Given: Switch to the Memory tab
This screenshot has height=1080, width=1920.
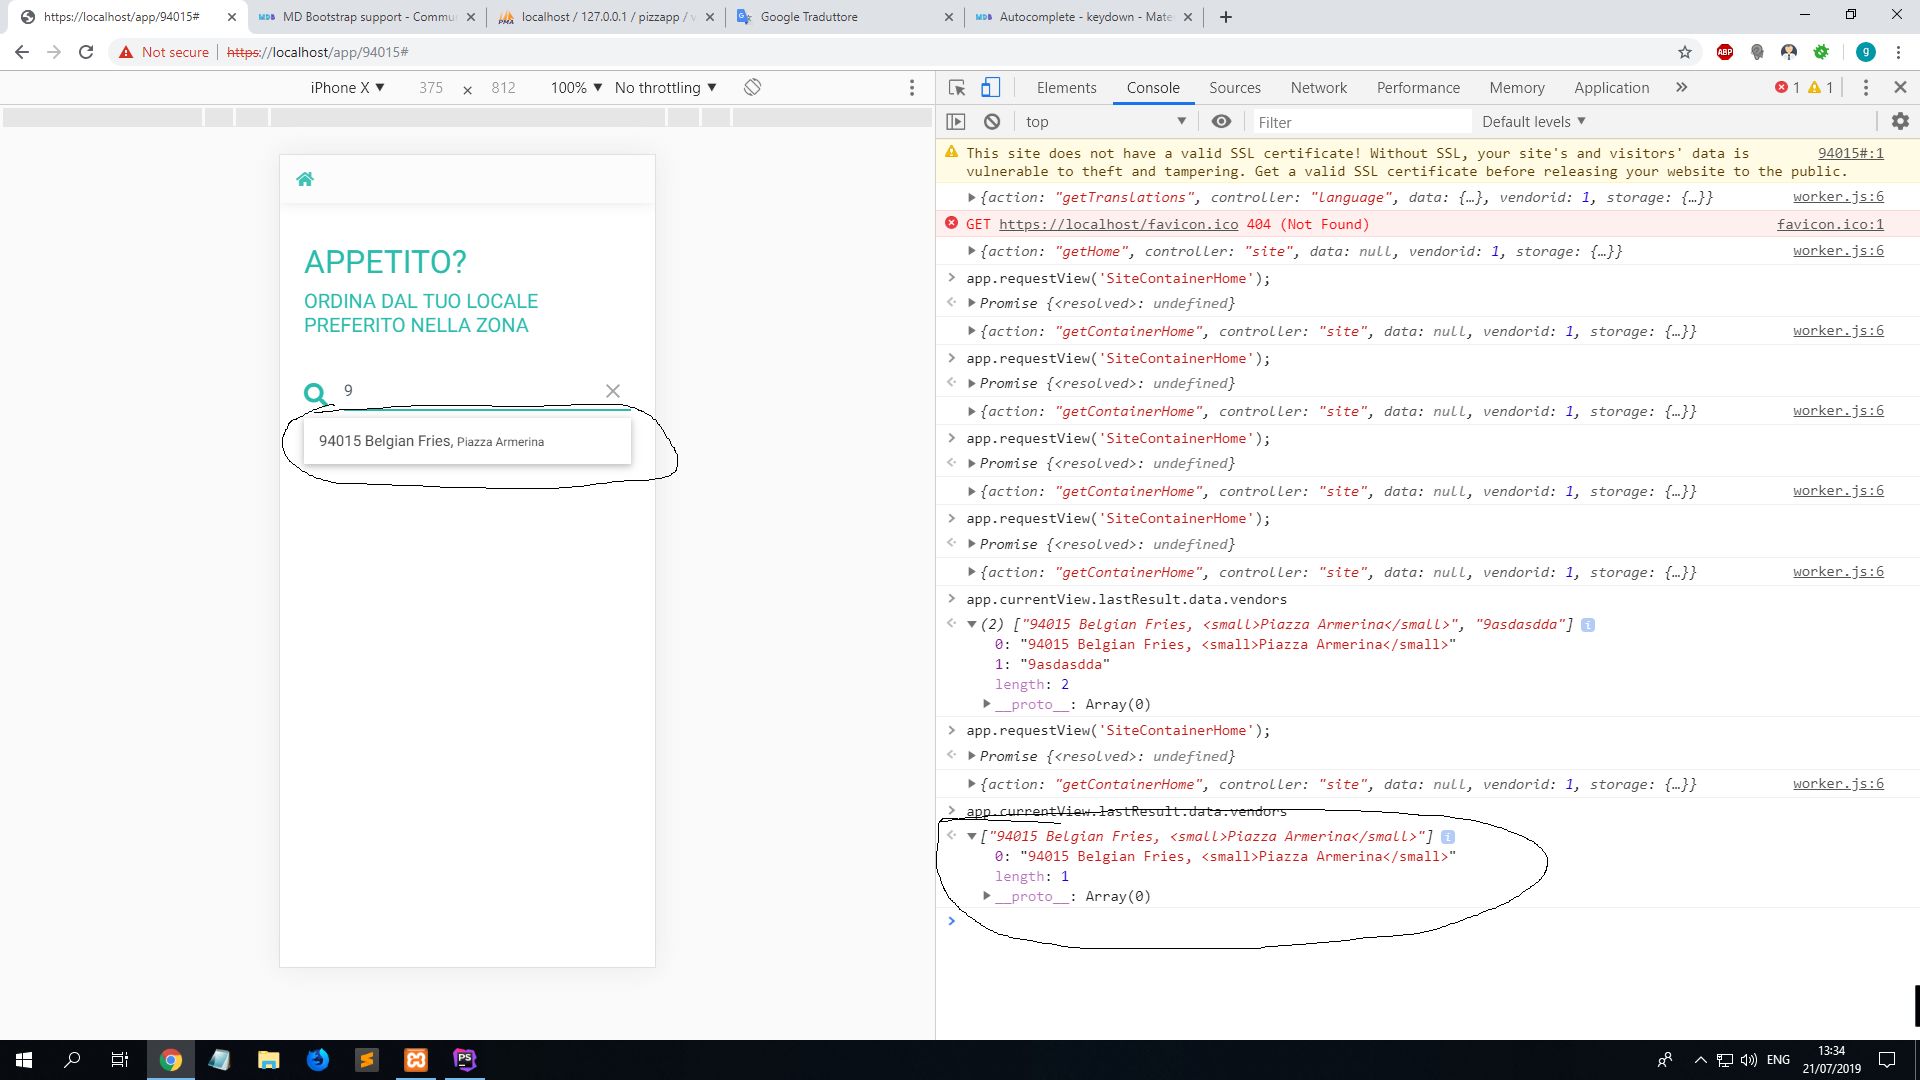Looking at the screenshot, I should (x=1517, y=88).
